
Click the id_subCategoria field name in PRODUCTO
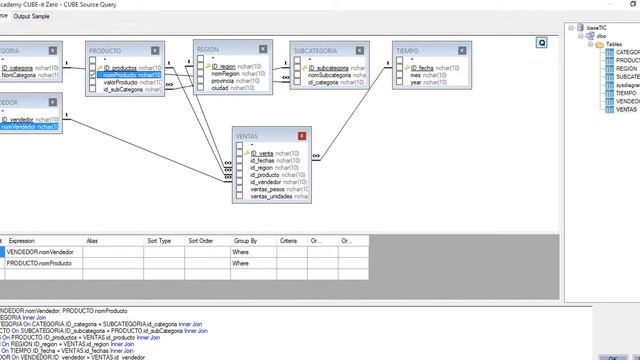coord(123,89)
